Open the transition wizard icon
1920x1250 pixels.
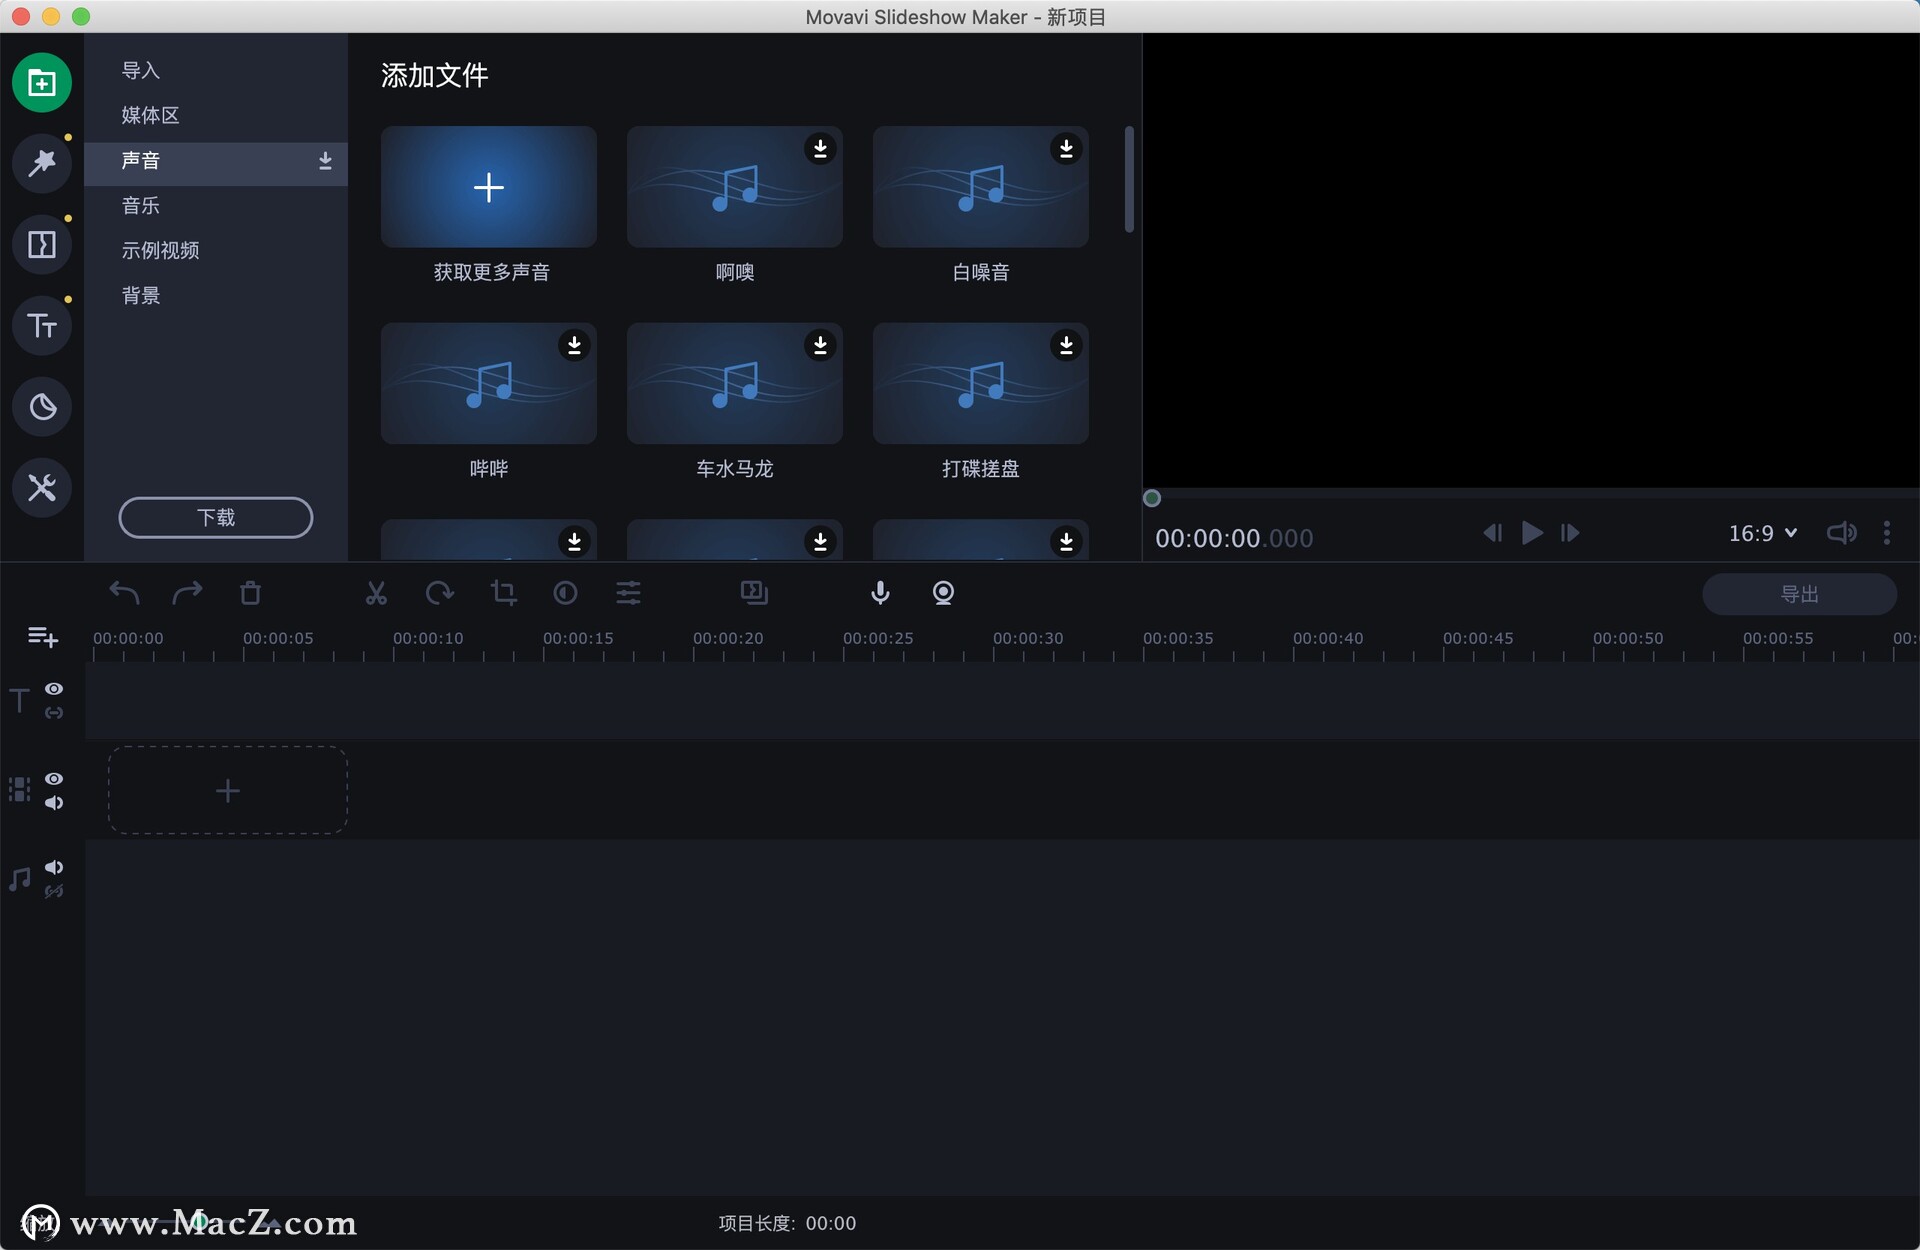[754, 593]
